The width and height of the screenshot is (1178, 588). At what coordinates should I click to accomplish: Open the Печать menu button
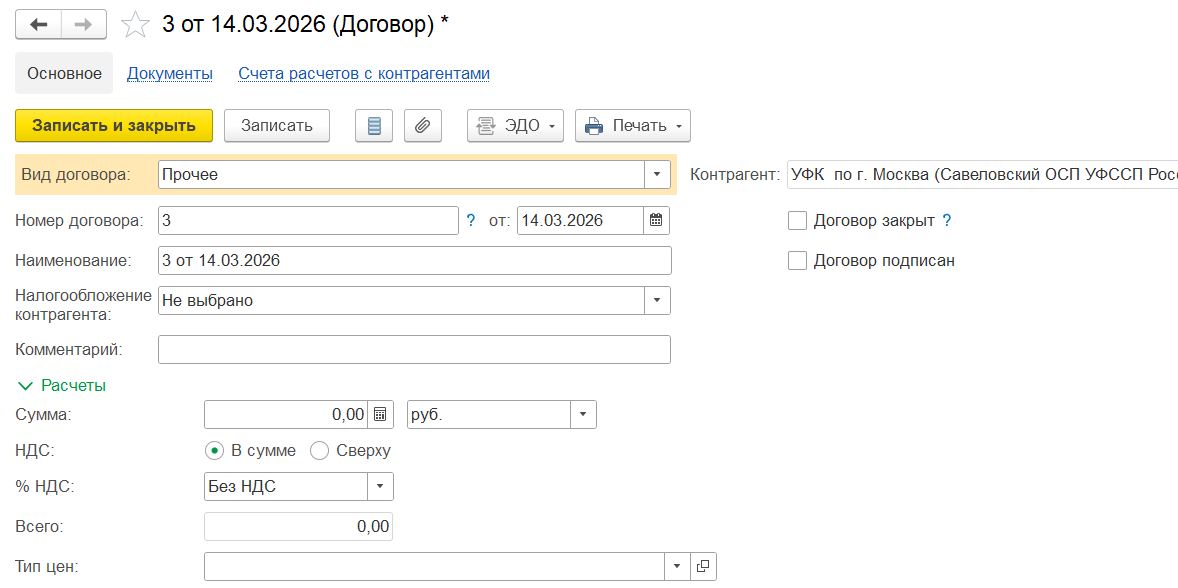(x=633, y=126)
